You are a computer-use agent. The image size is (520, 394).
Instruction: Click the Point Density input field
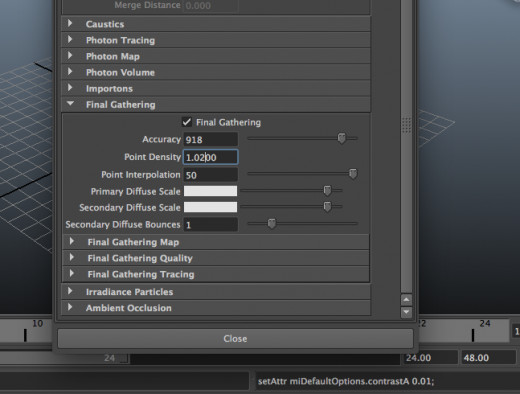click(211, 157)
